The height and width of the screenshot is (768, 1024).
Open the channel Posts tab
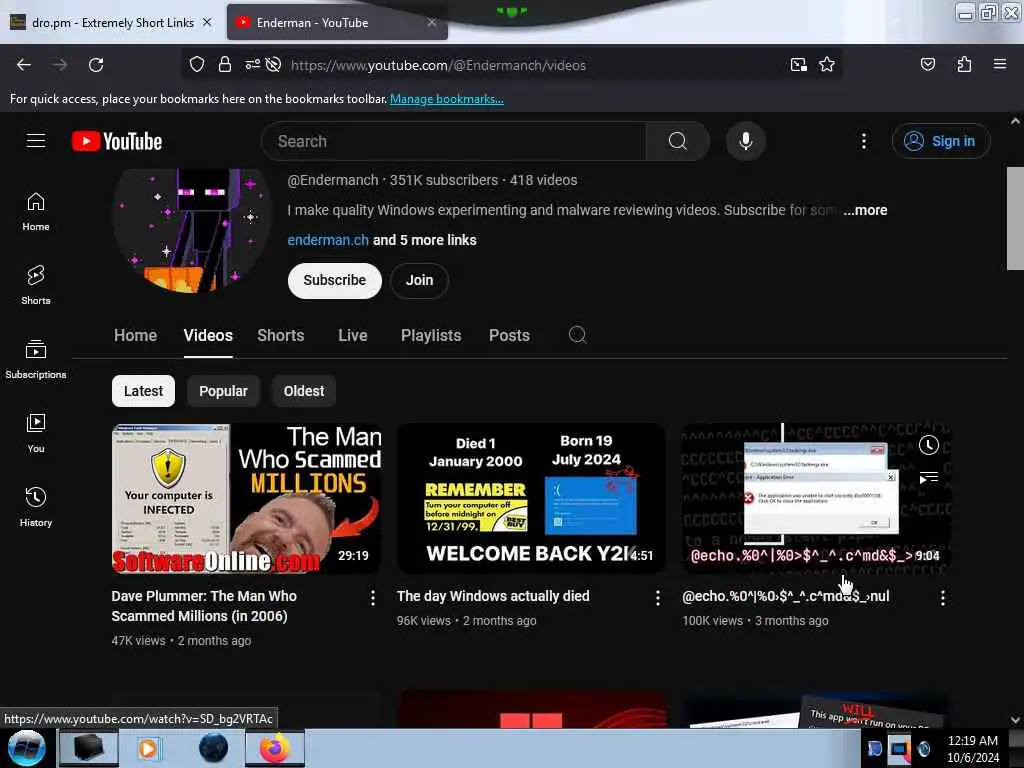pos(509,336)
